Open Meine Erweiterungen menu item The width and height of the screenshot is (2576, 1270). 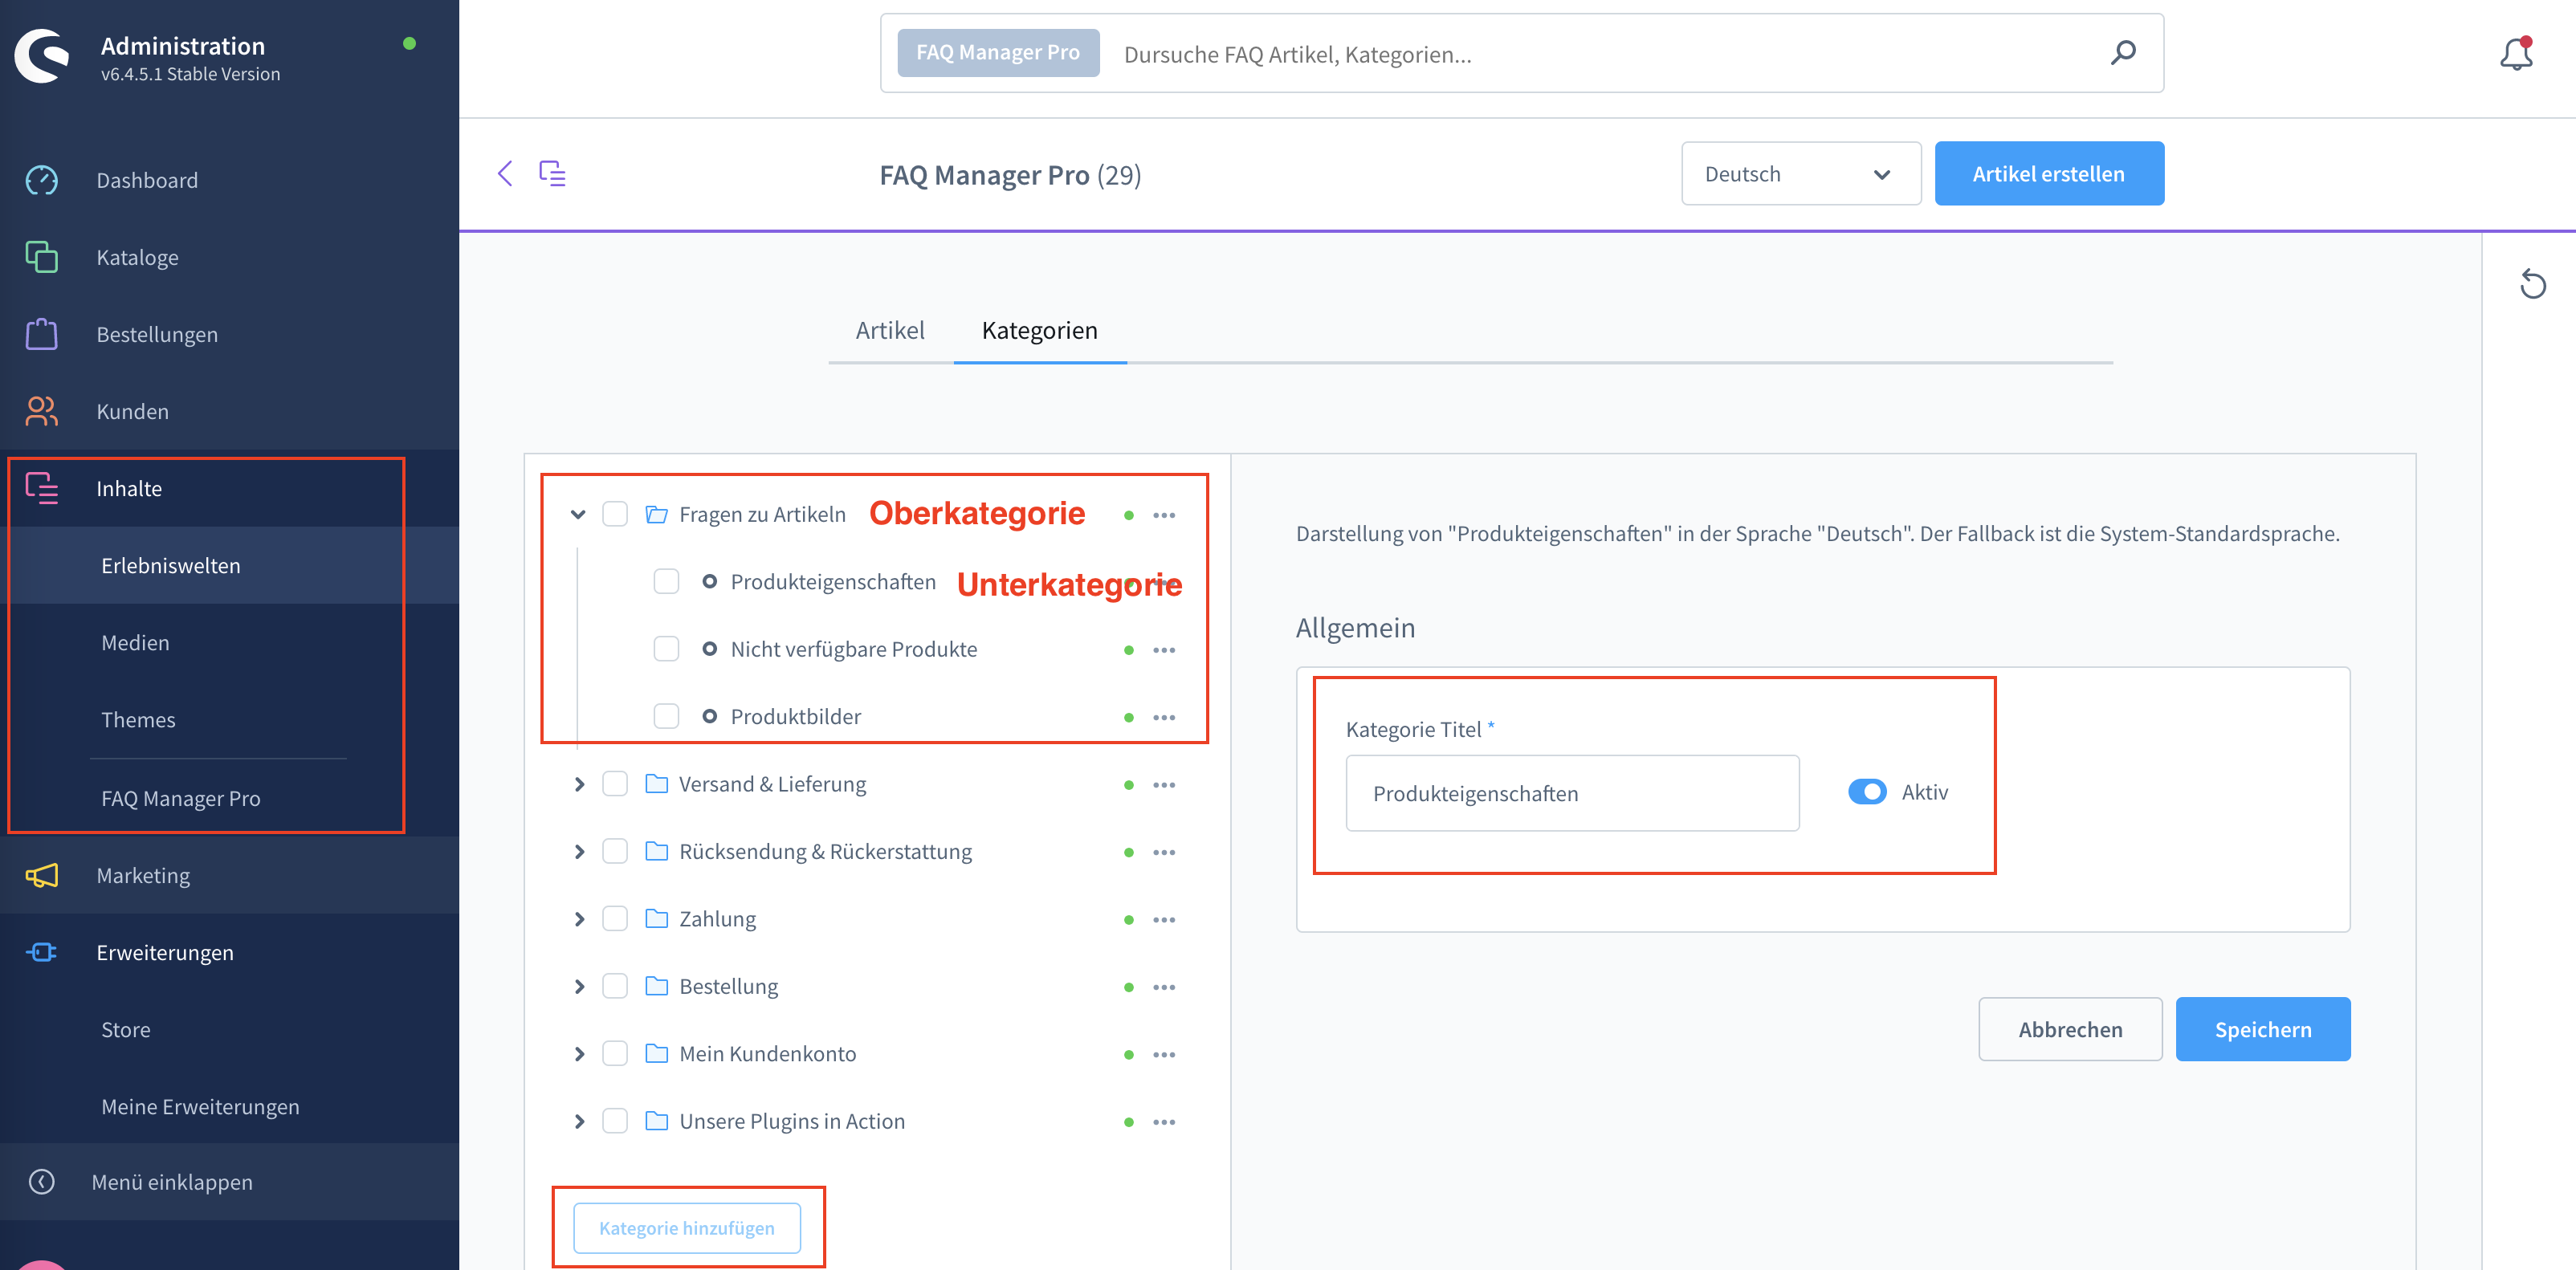click(x=200, y=1106)
